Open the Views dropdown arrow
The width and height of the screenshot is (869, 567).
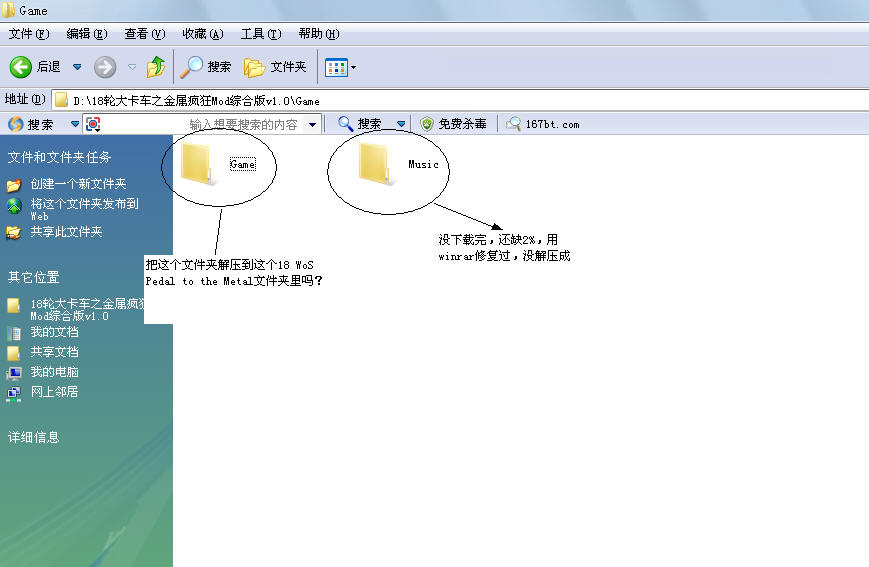pyautogui.click(x=354, y=68)
